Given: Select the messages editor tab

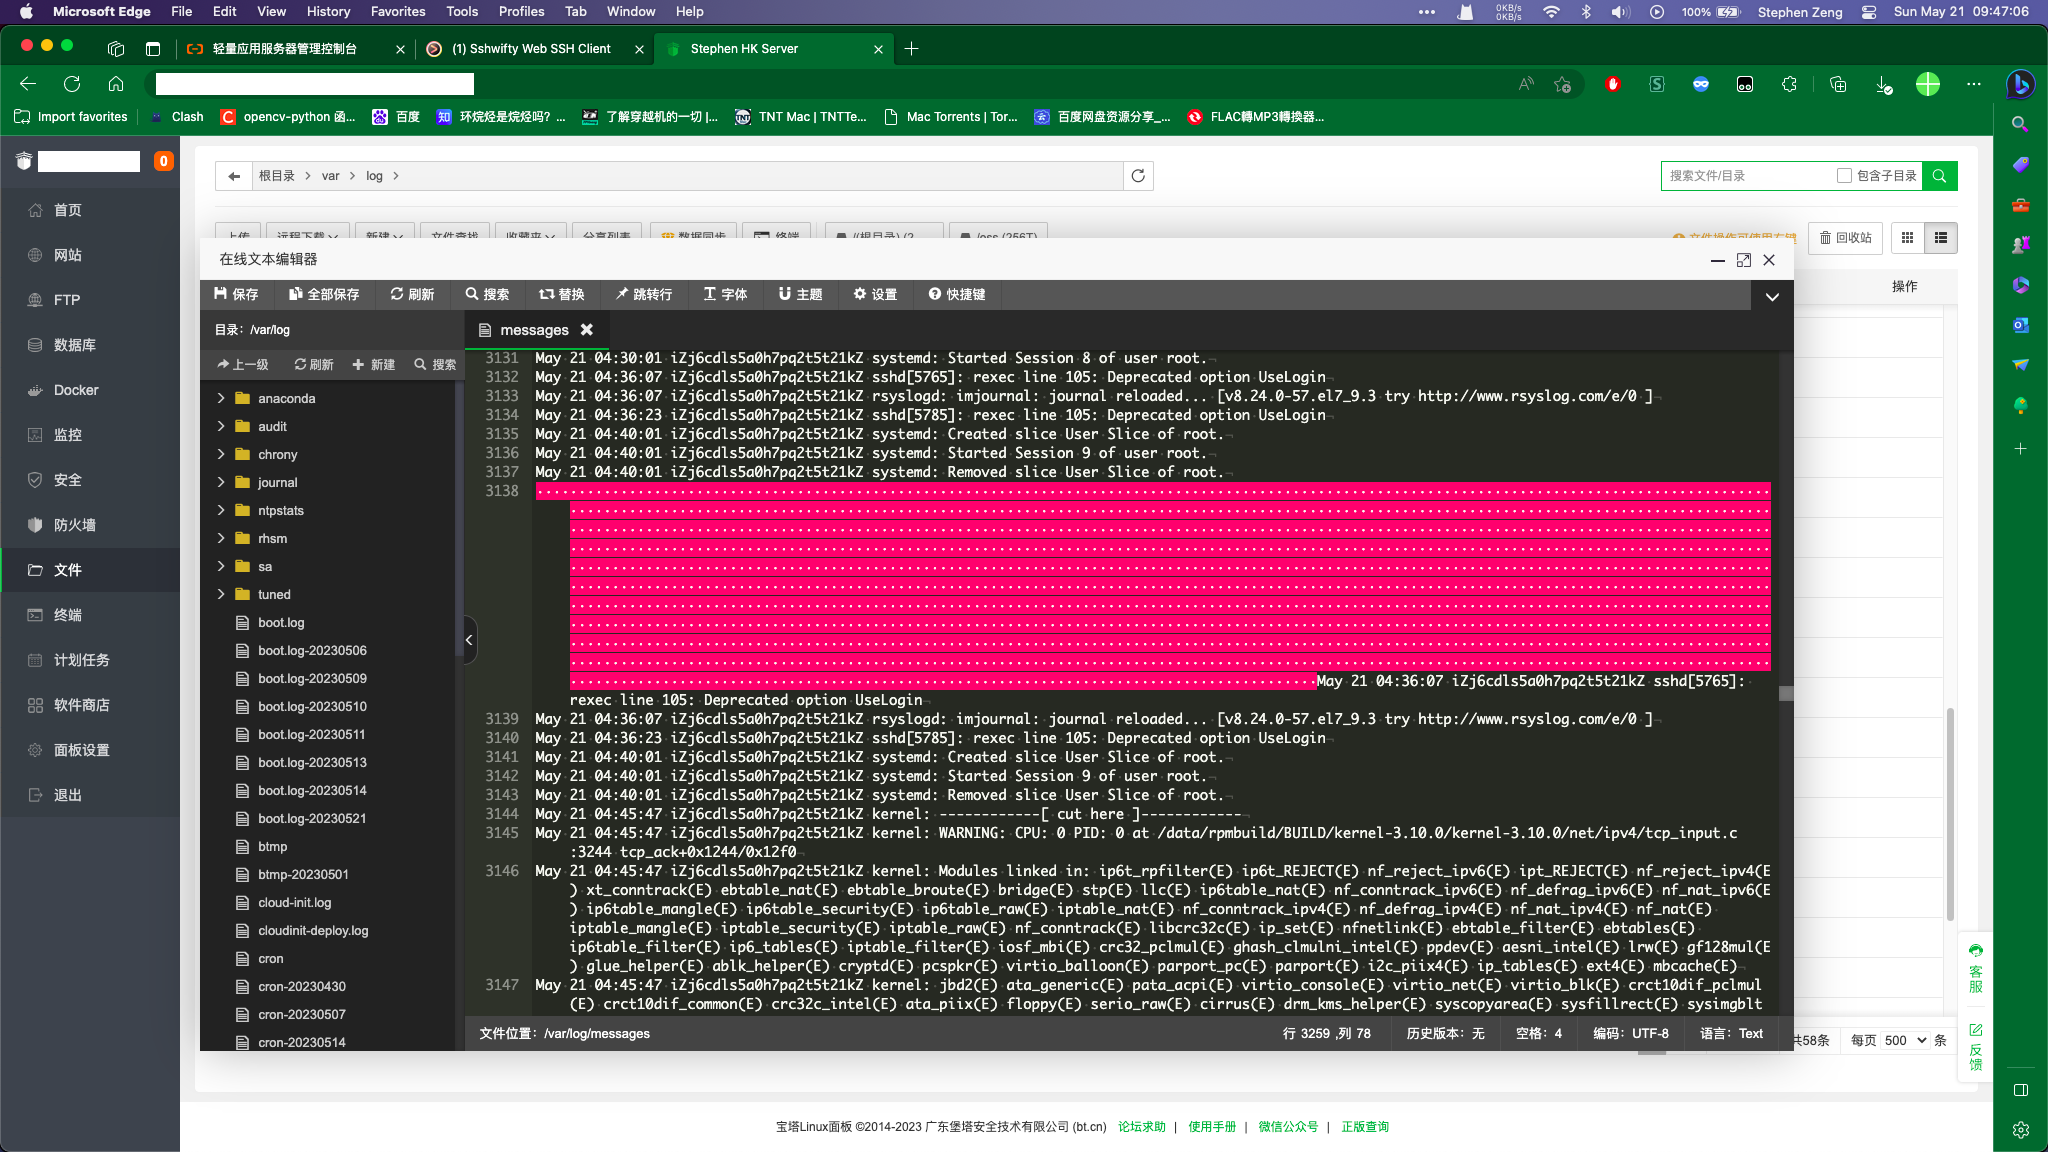Looking at the screenshot, I should (x=534, y=330).
